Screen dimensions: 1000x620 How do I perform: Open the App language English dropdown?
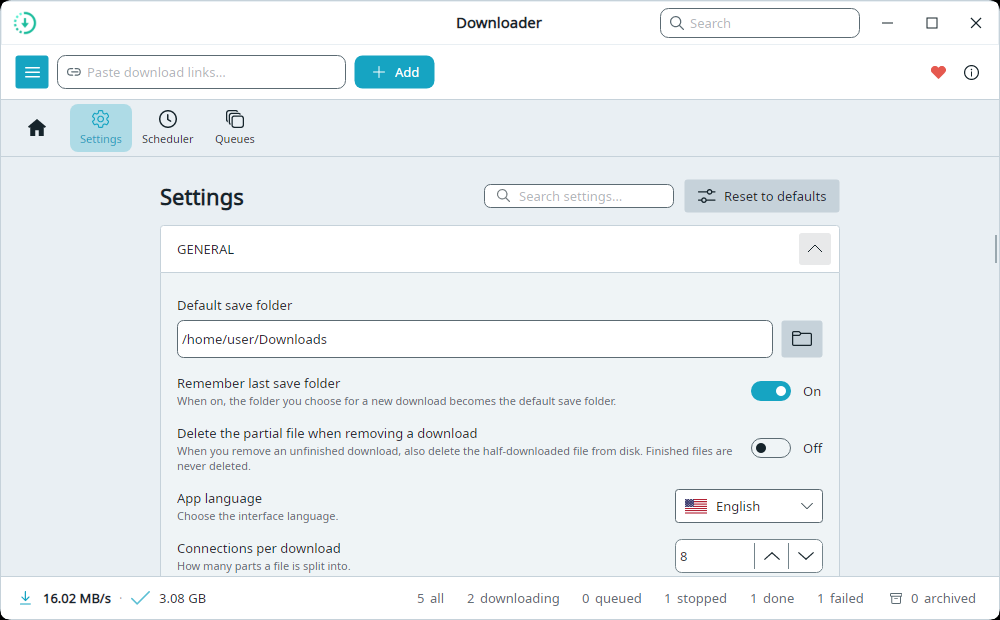[x=749, y=506]
